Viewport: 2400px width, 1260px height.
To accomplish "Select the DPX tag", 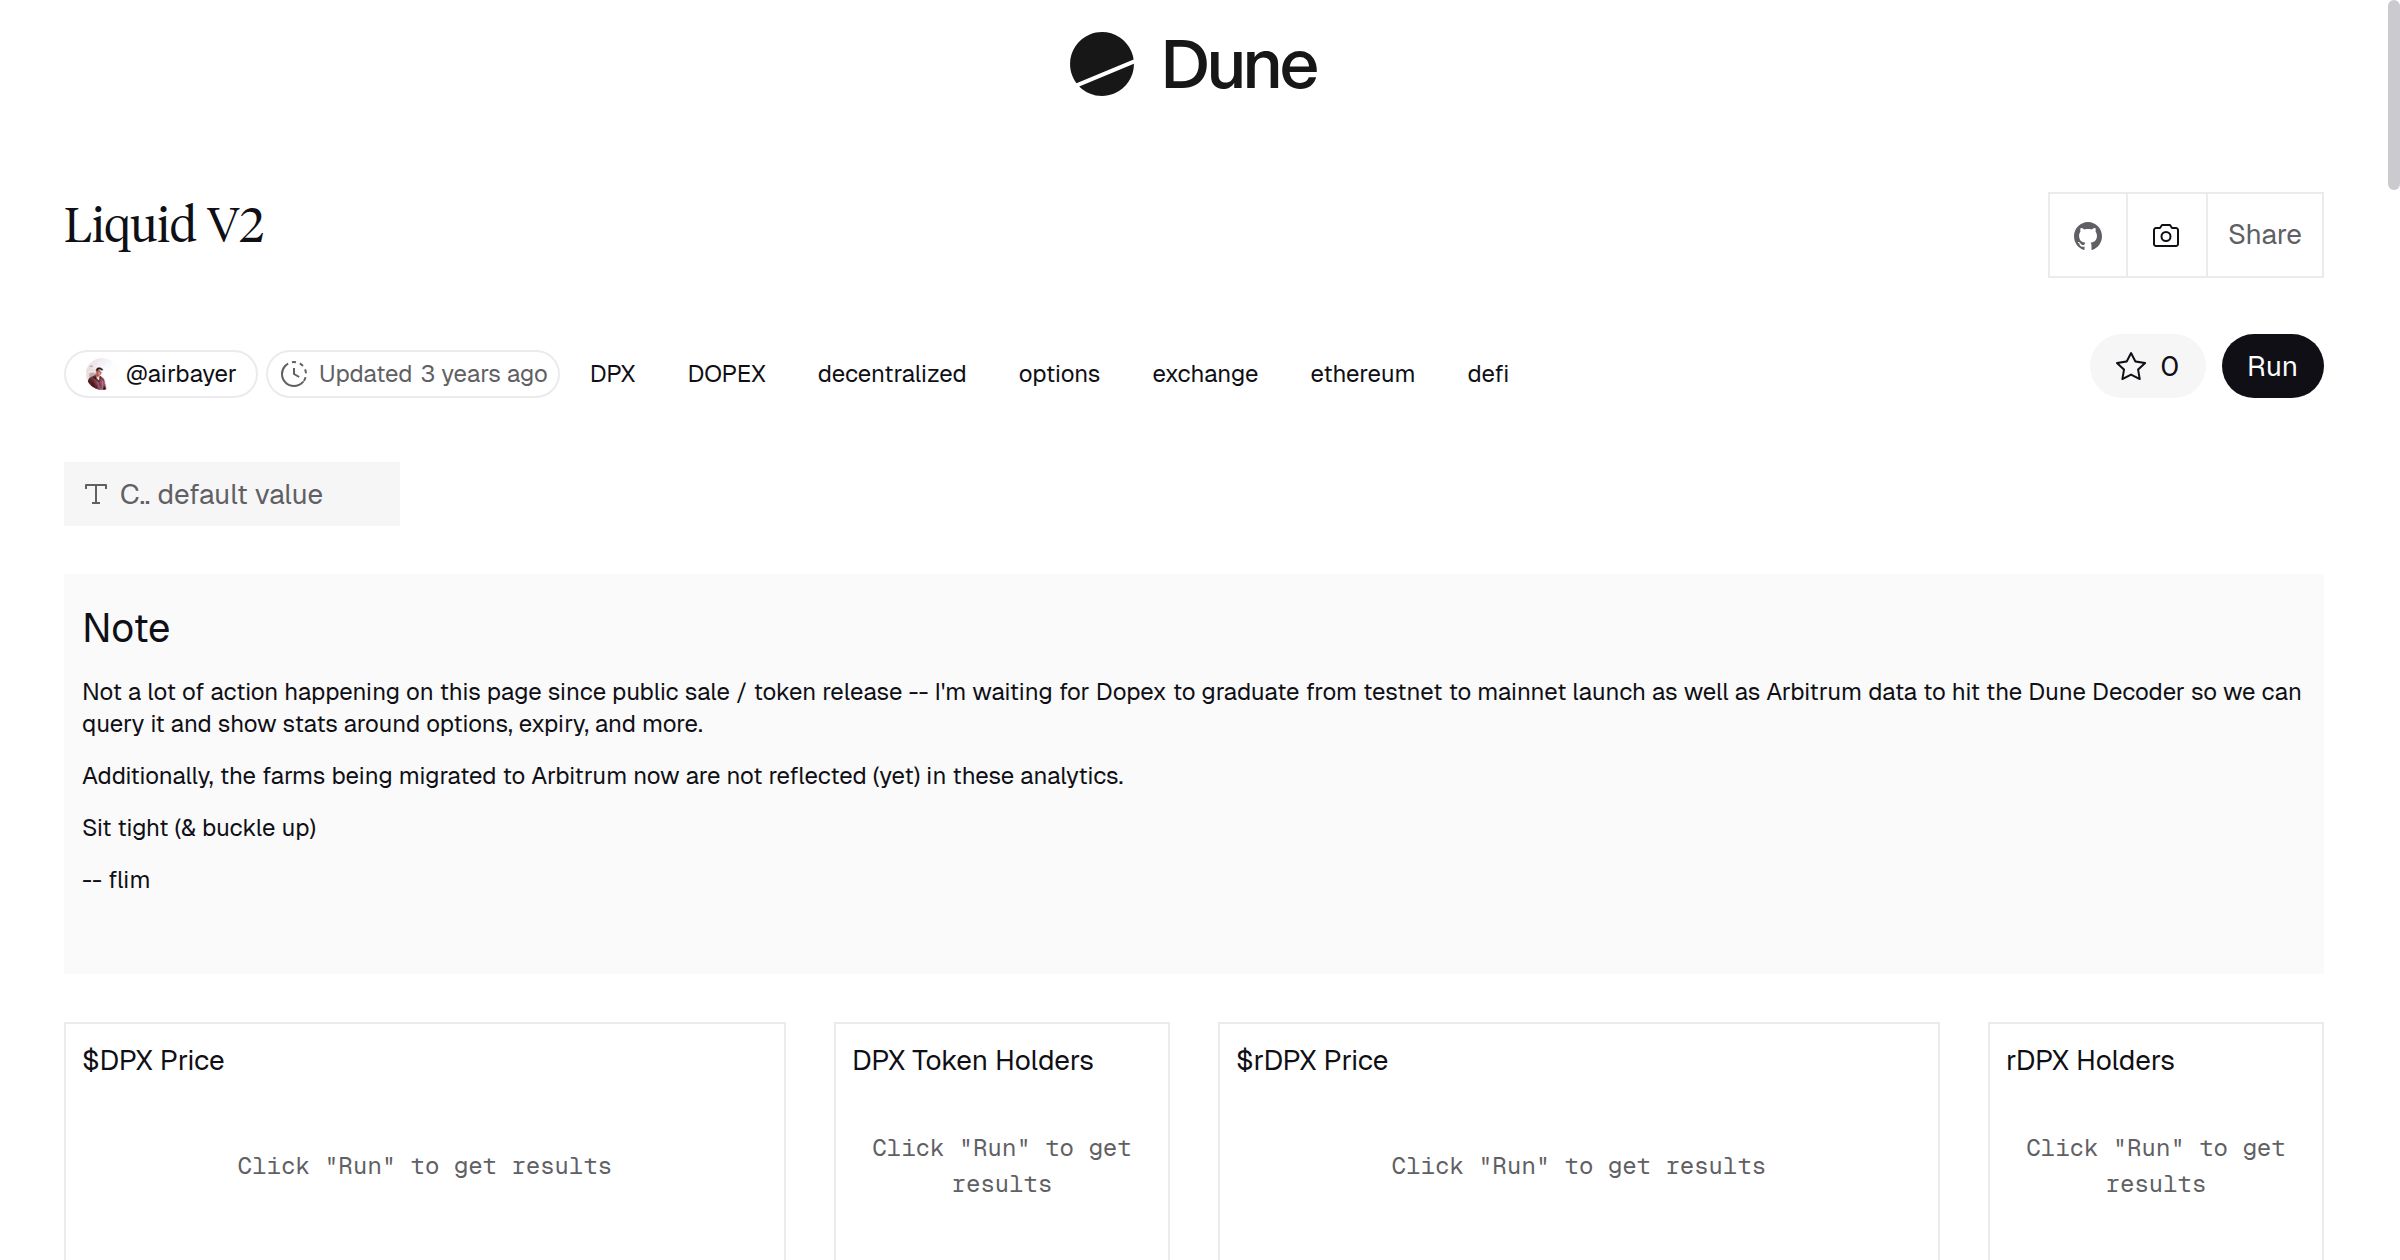I will pyautogui.click(x=612, y=374).
